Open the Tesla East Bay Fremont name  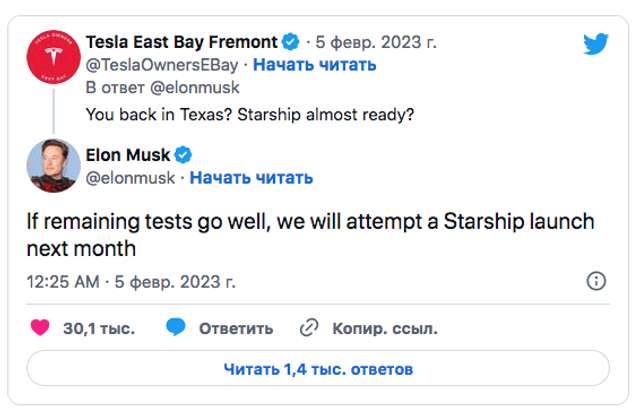pos(182,42)
